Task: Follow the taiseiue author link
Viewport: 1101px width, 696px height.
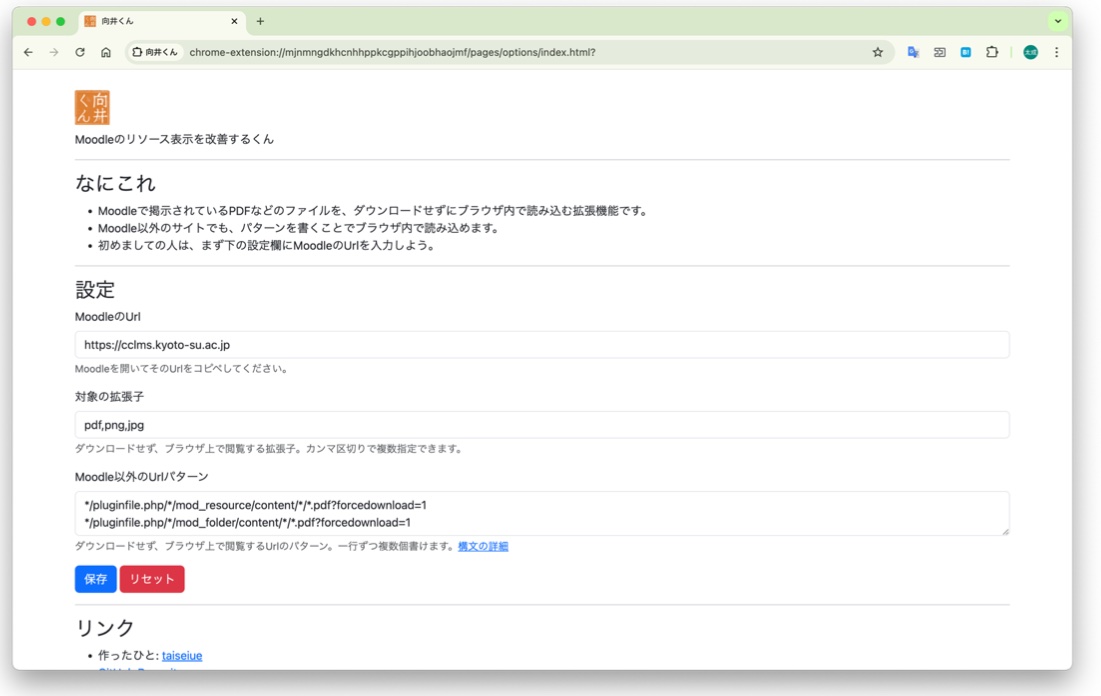Action: coord(182,655)
